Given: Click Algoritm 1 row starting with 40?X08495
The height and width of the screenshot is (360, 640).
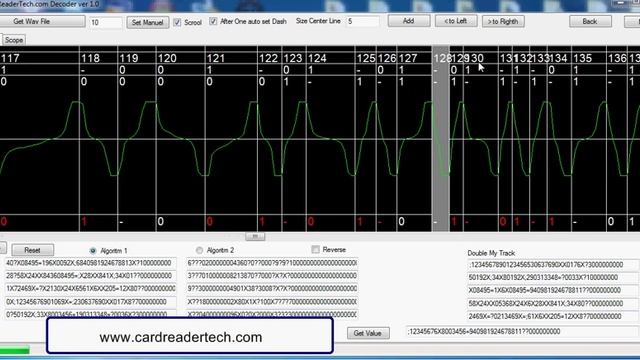Looking at the screenshot, I should click(91, 263).
